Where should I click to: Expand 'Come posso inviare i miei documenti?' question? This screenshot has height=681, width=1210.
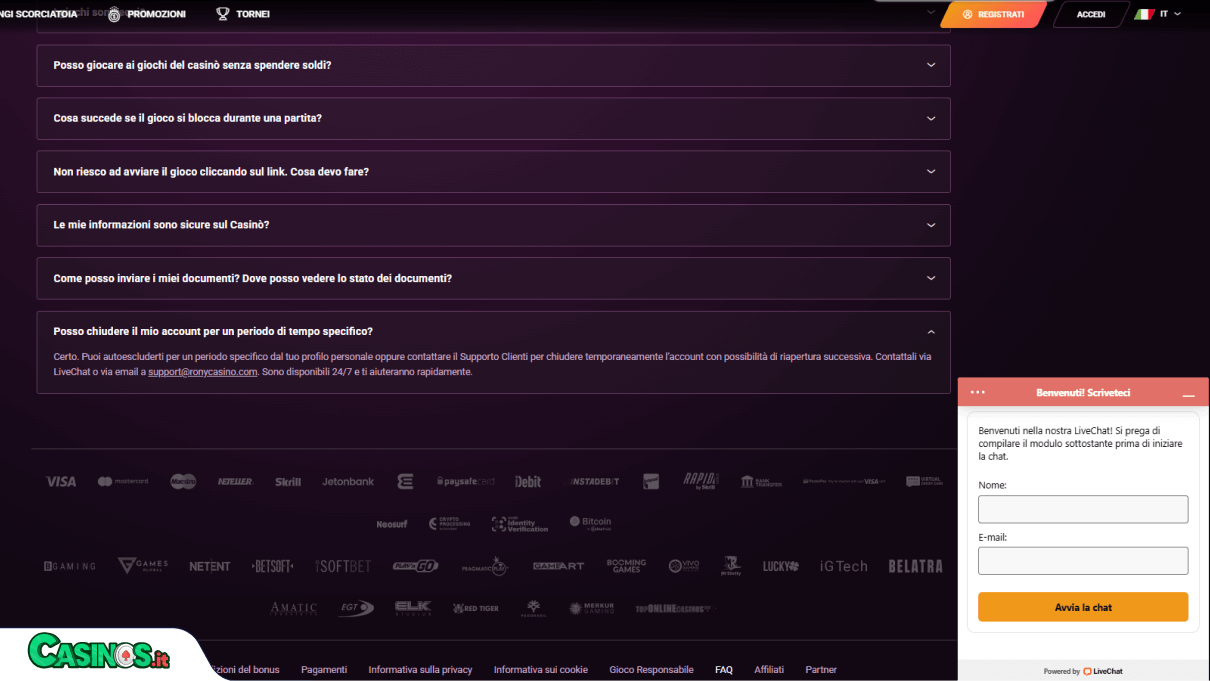point(493,278)
